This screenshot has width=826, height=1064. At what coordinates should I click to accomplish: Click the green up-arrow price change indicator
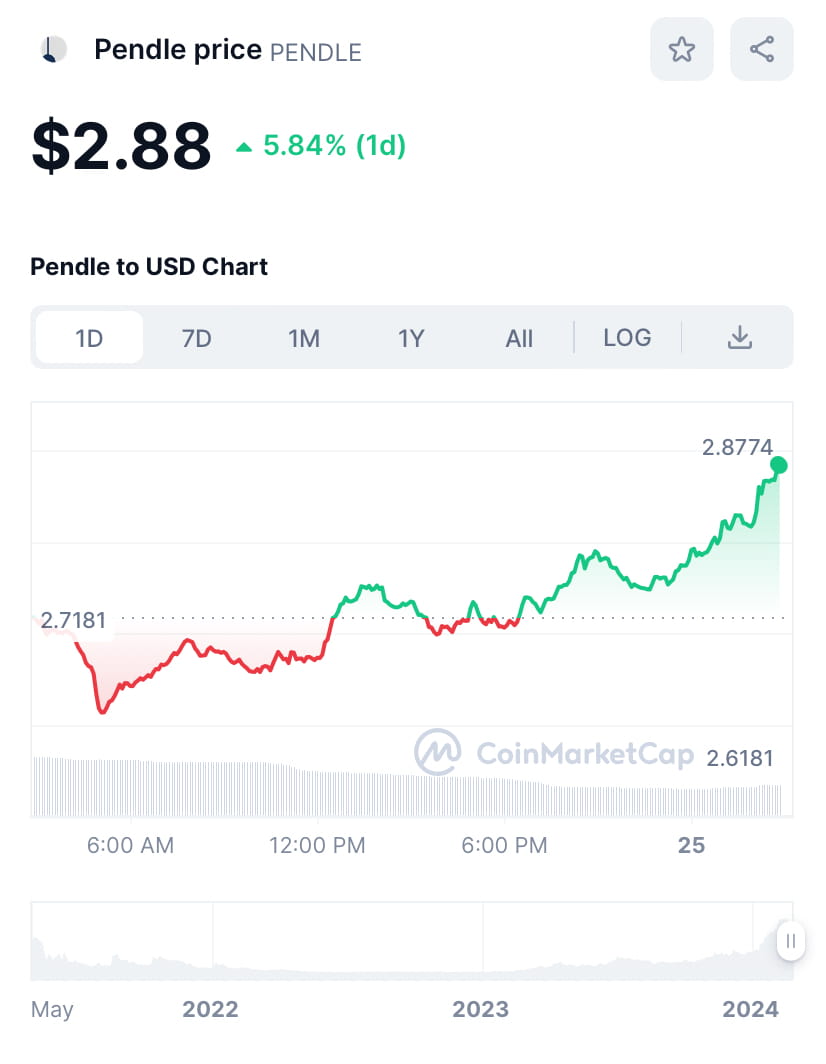coord(244,147)
